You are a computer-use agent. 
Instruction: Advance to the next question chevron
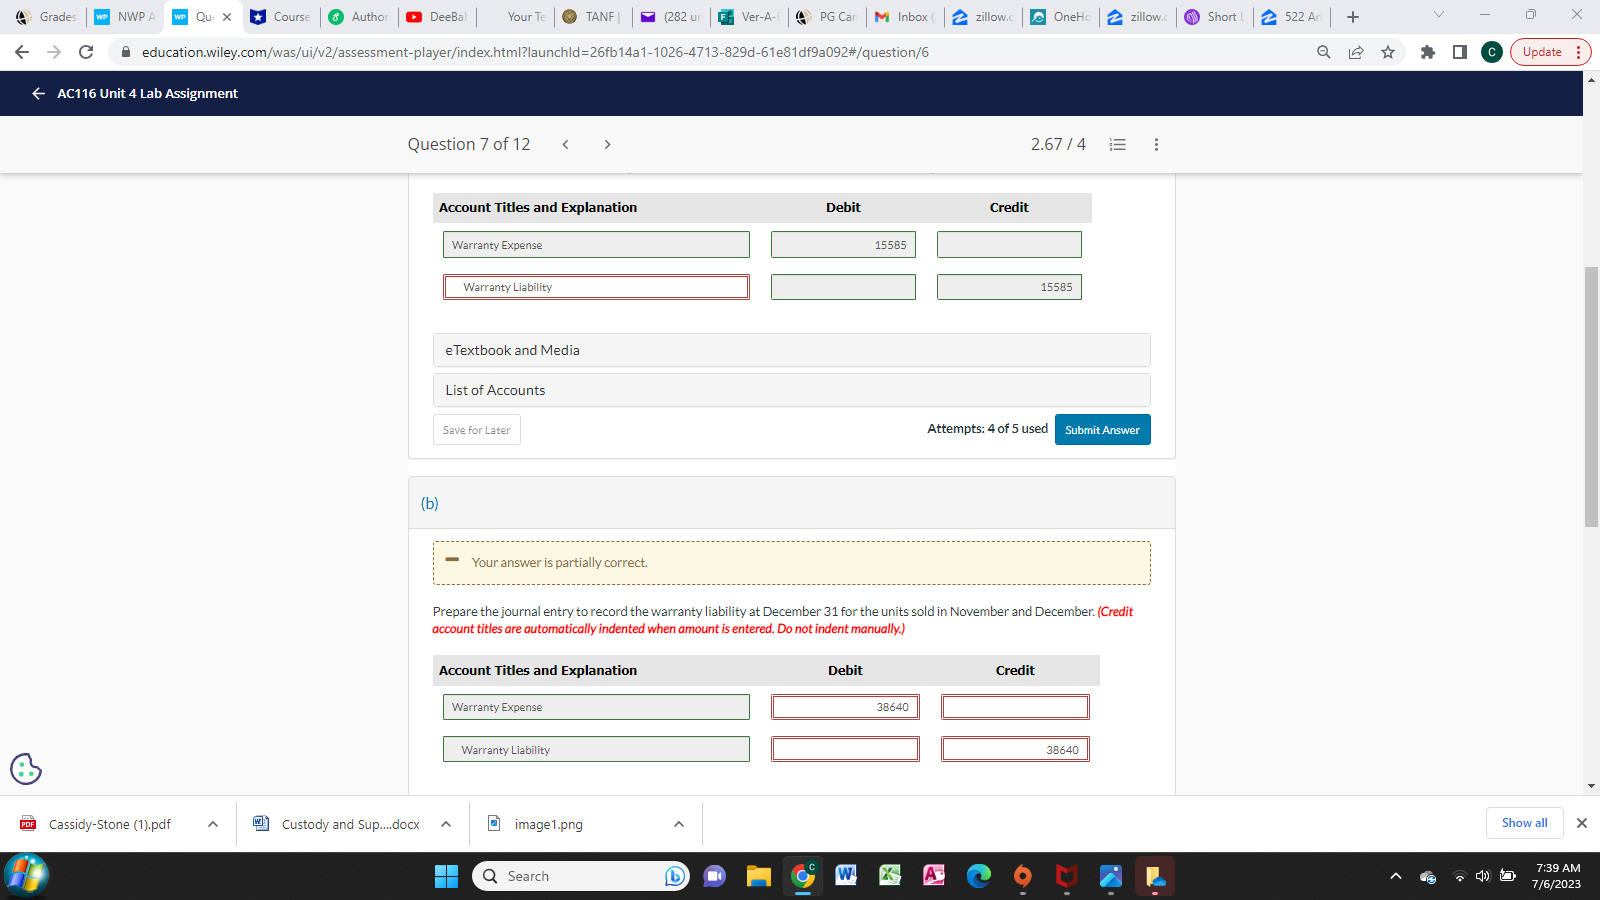(x=607, y=144)
